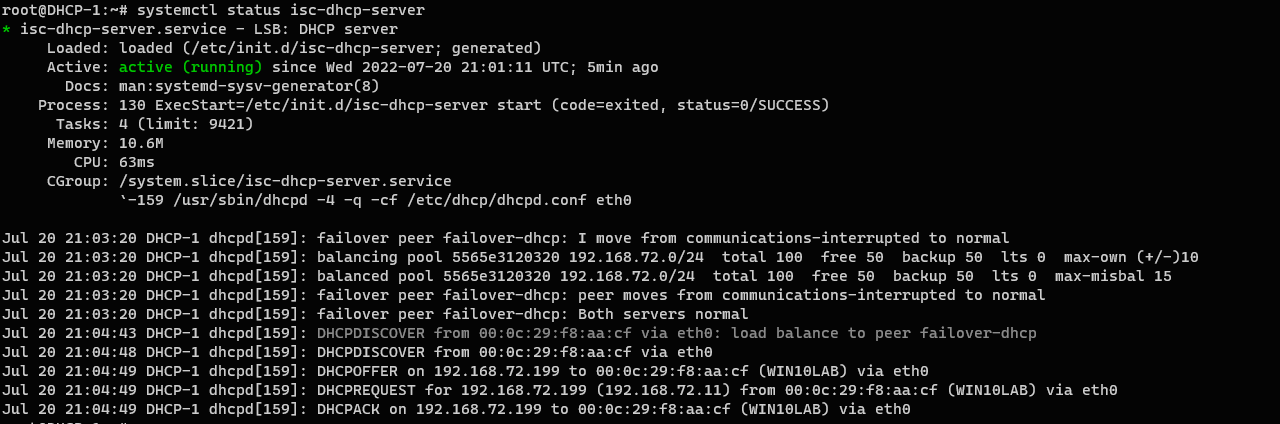Screen dimensions: 1280x424
Task: Click the "/system.slice/isc-dhcp-server.service" CGroup path
Action: pos(285,181)
